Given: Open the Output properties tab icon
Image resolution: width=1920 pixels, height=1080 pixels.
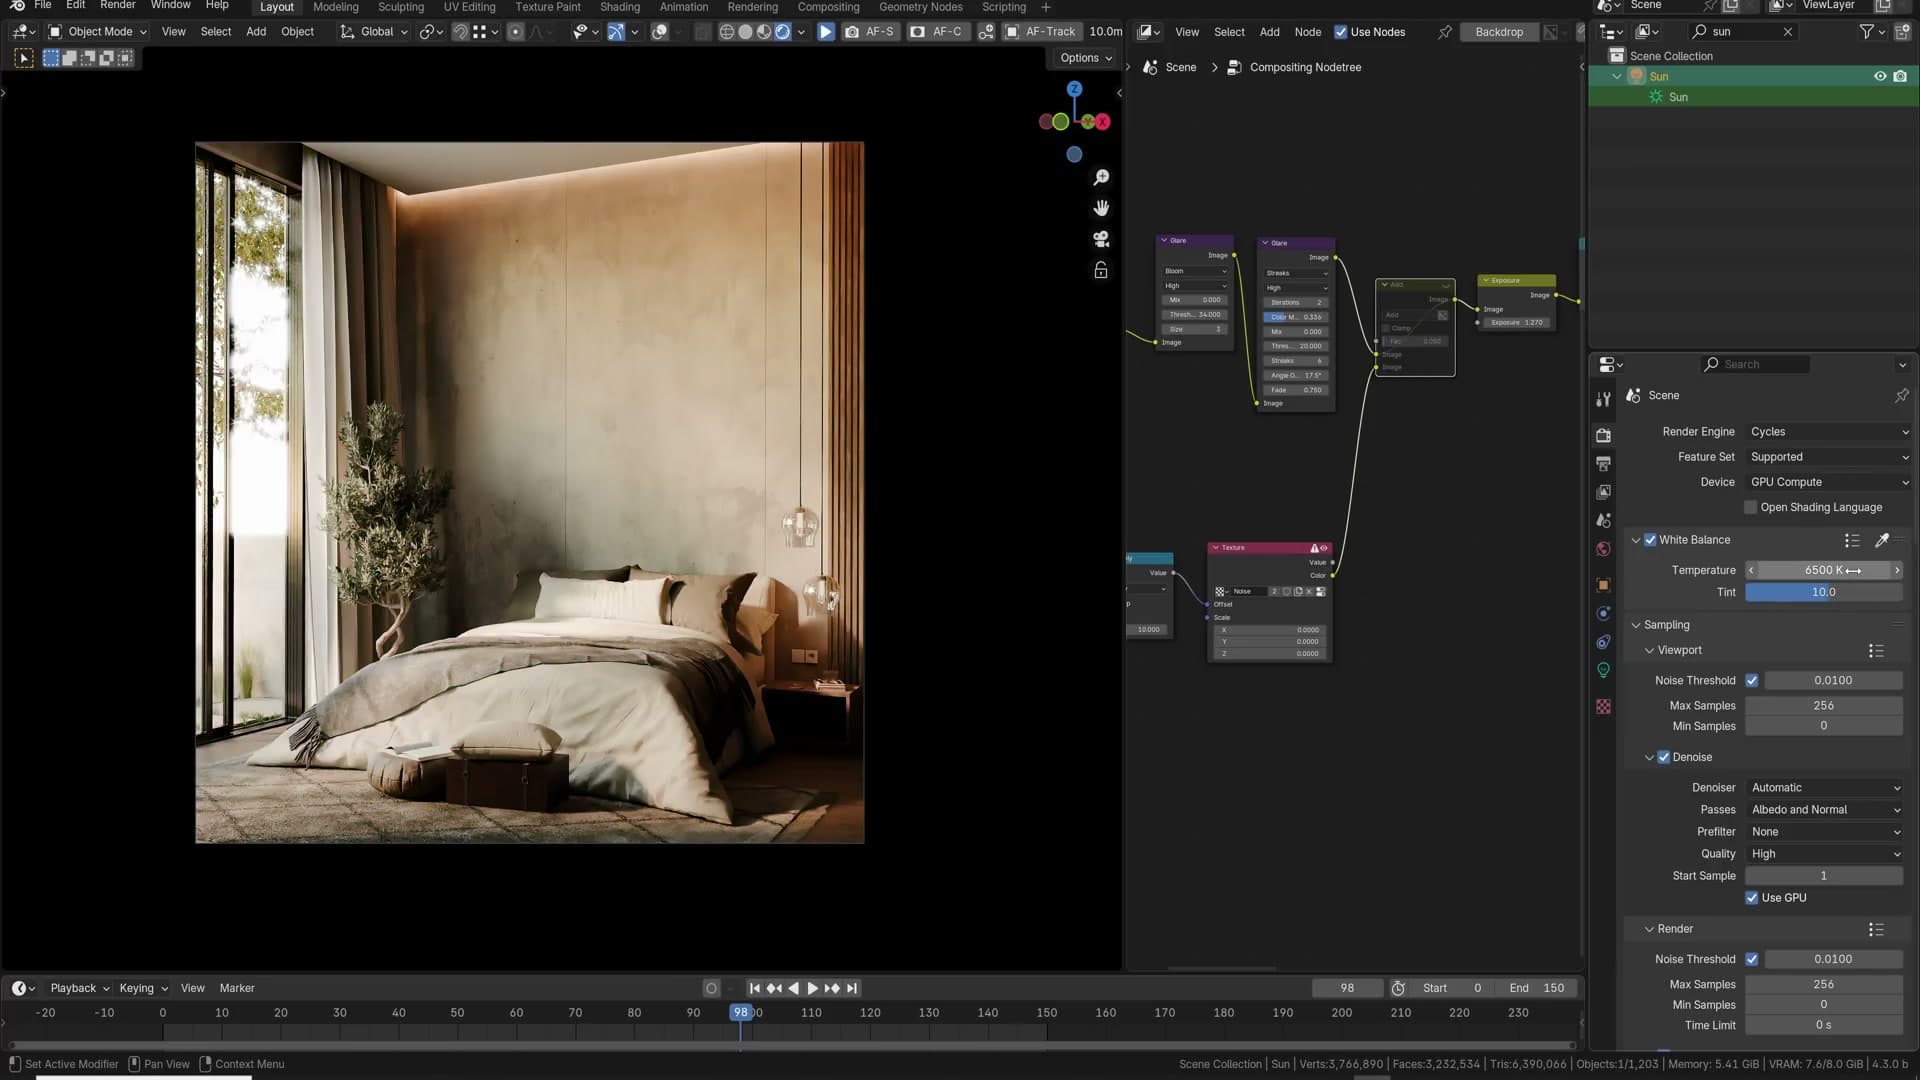Looking at the screenshot, I should coord(1604,464).
